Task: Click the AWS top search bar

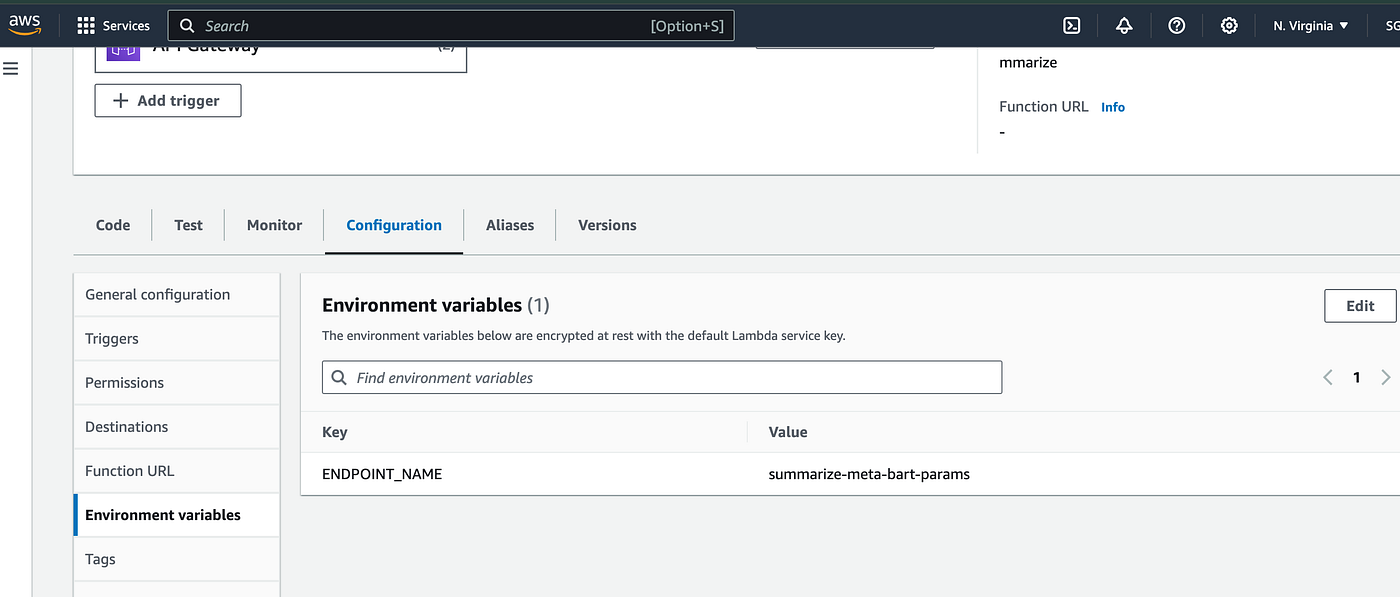Action: (450, 26)
